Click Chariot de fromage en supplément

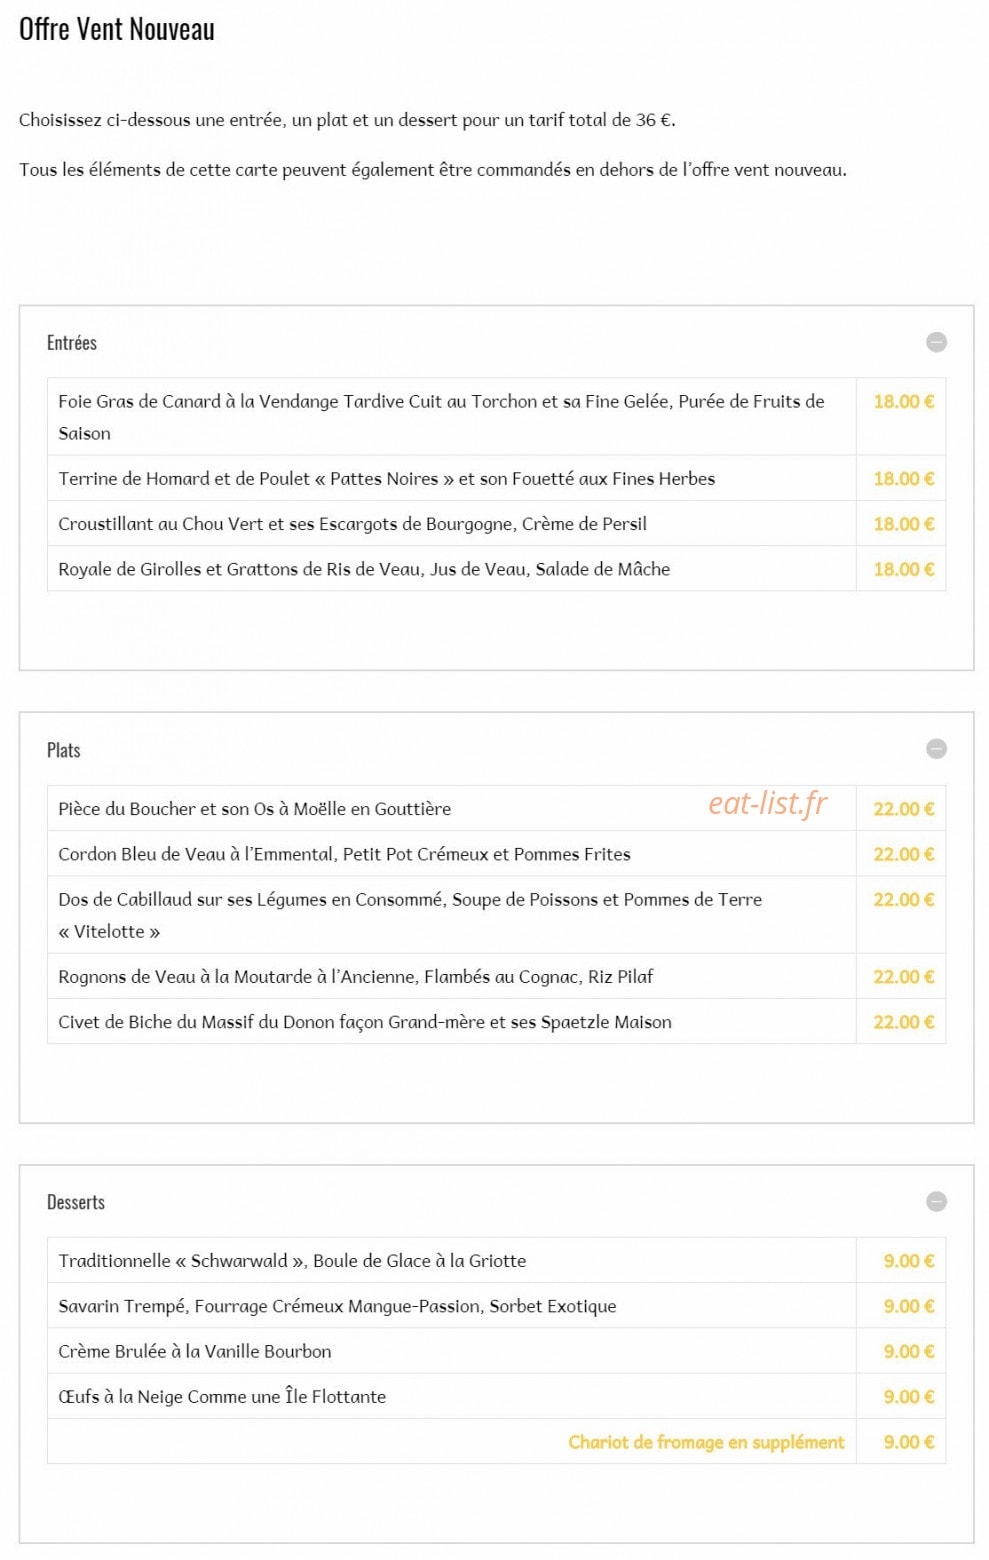click(706, 1442)
